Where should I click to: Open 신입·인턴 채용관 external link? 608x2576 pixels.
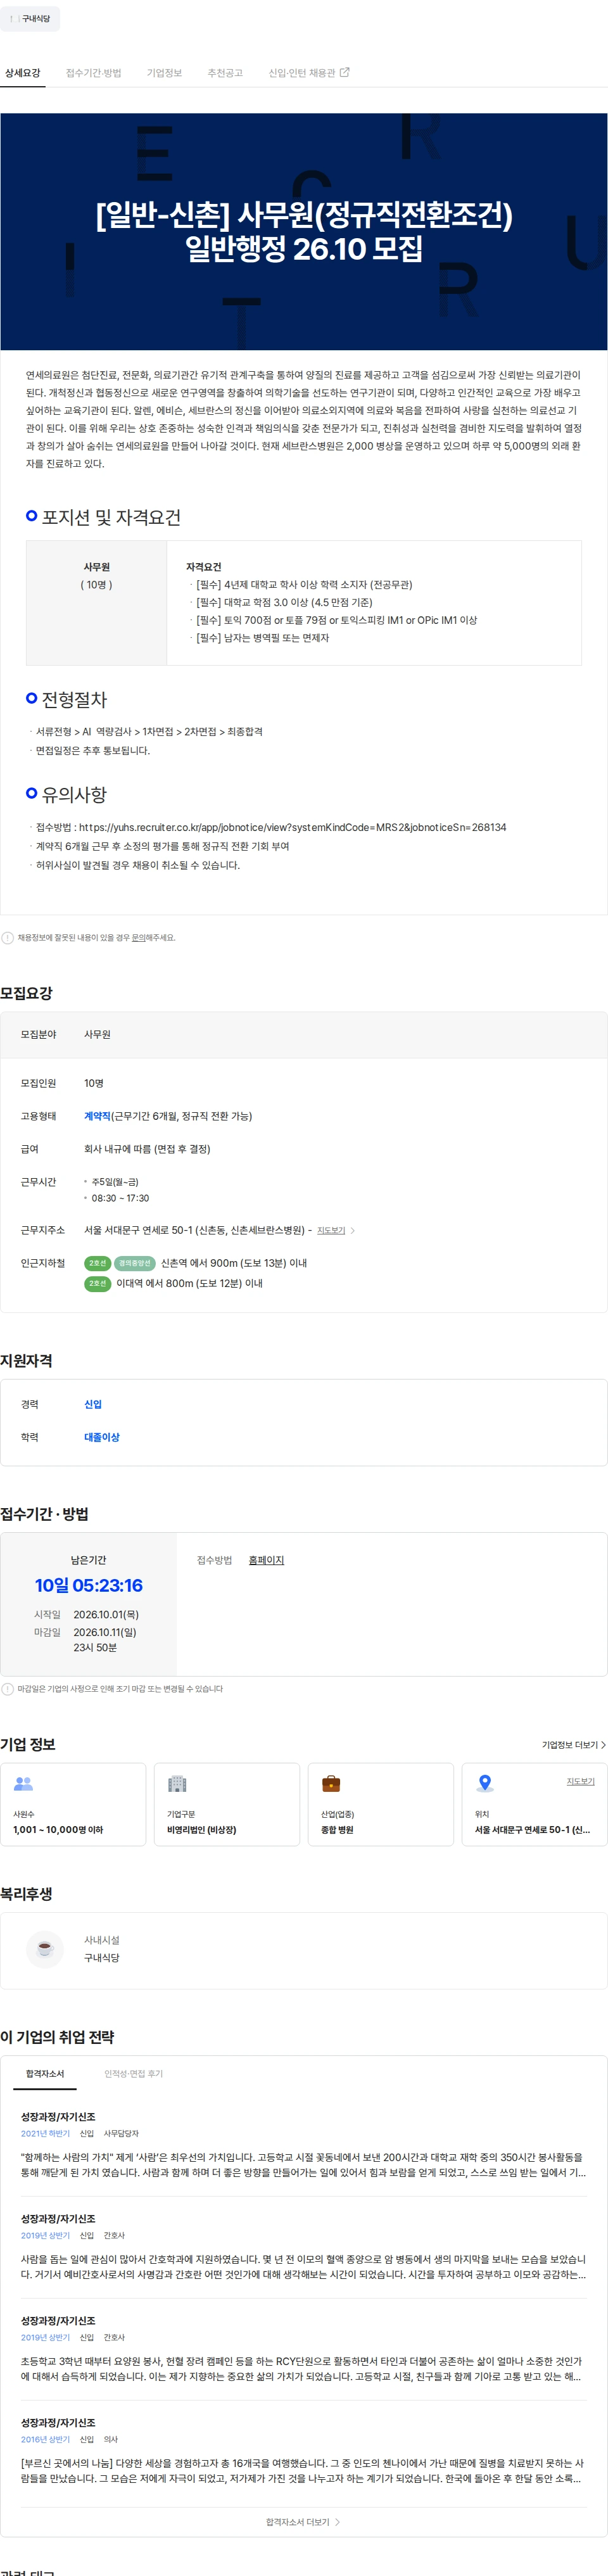(x=309, y=73)
